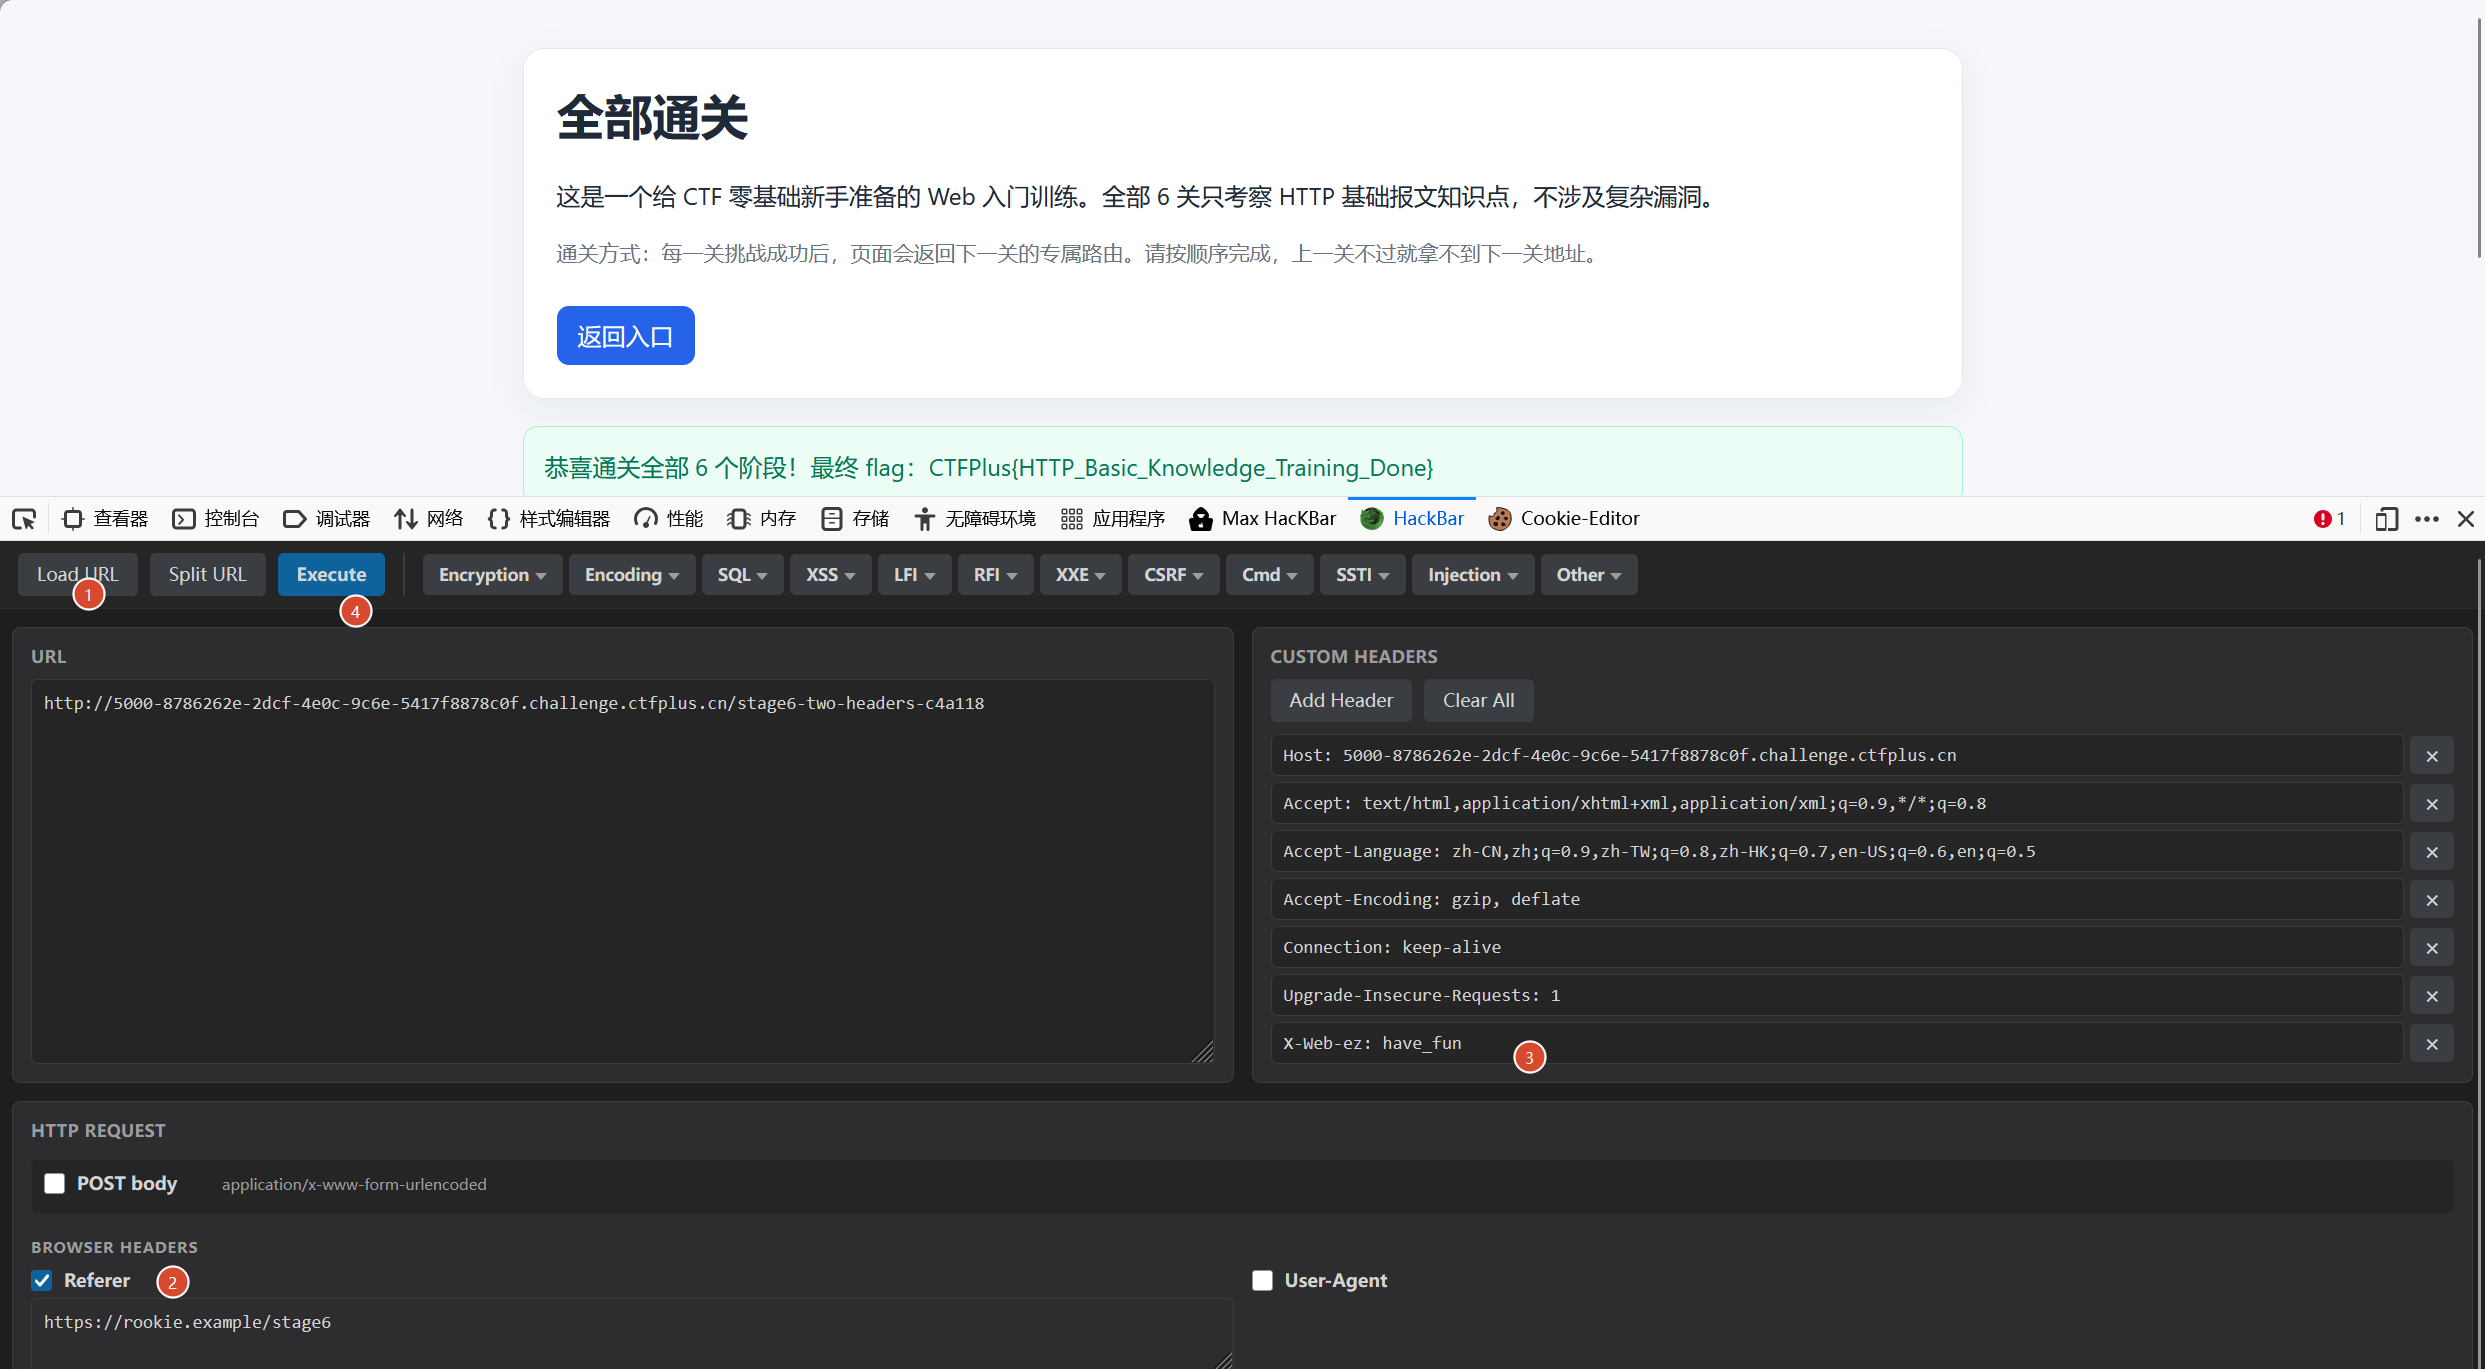Edit the Accept text/html header field
Viewport: 2485px width, 1369px height.
(1836, 803)
